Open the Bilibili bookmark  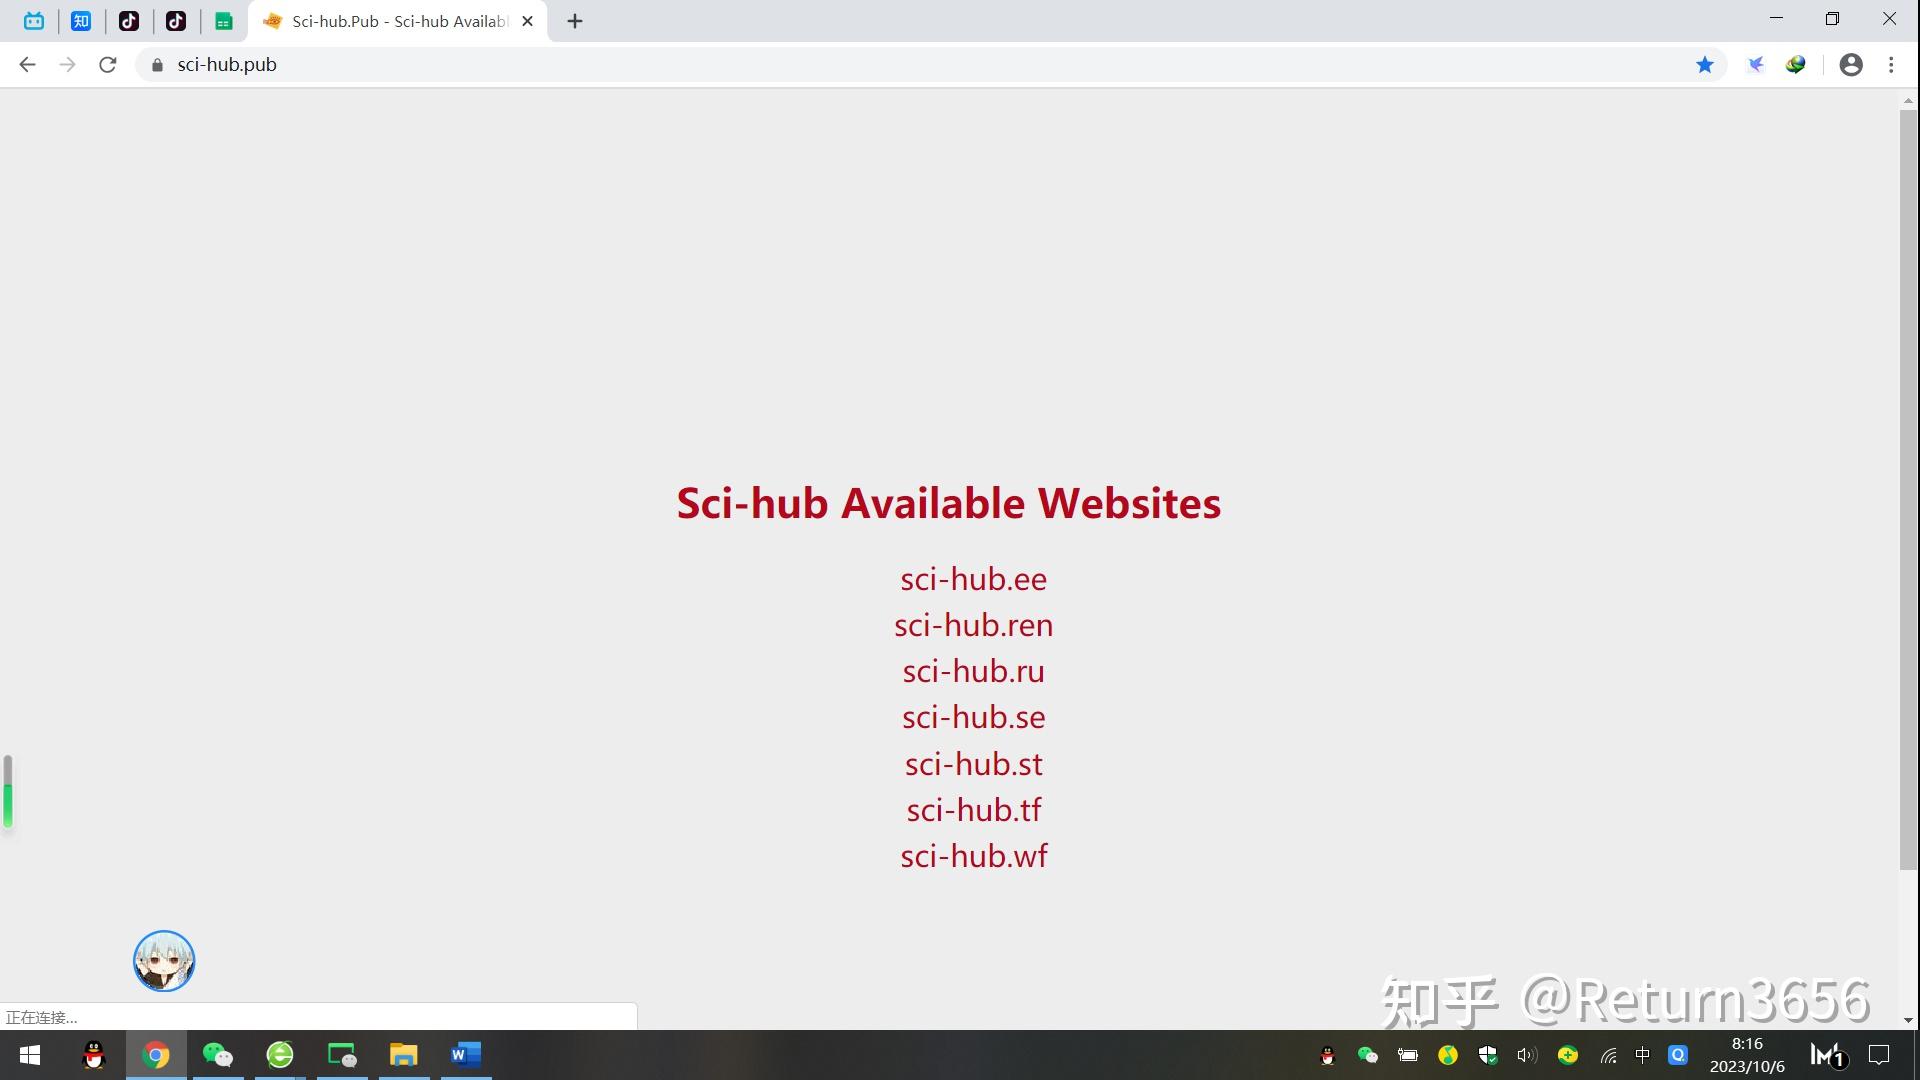coord(35,20)
